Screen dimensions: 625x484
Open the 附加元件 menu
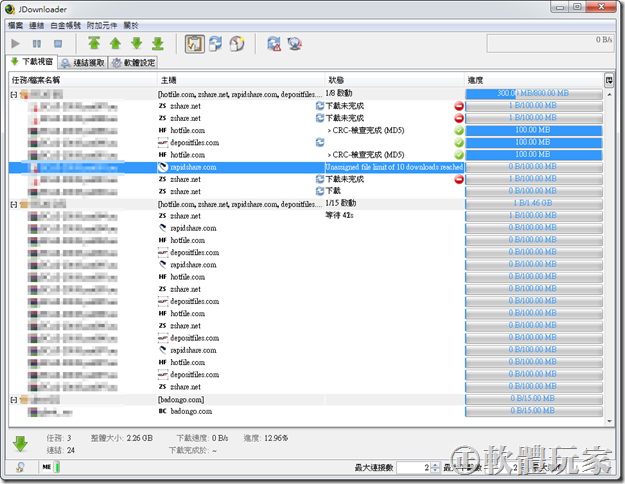(102, 26)
